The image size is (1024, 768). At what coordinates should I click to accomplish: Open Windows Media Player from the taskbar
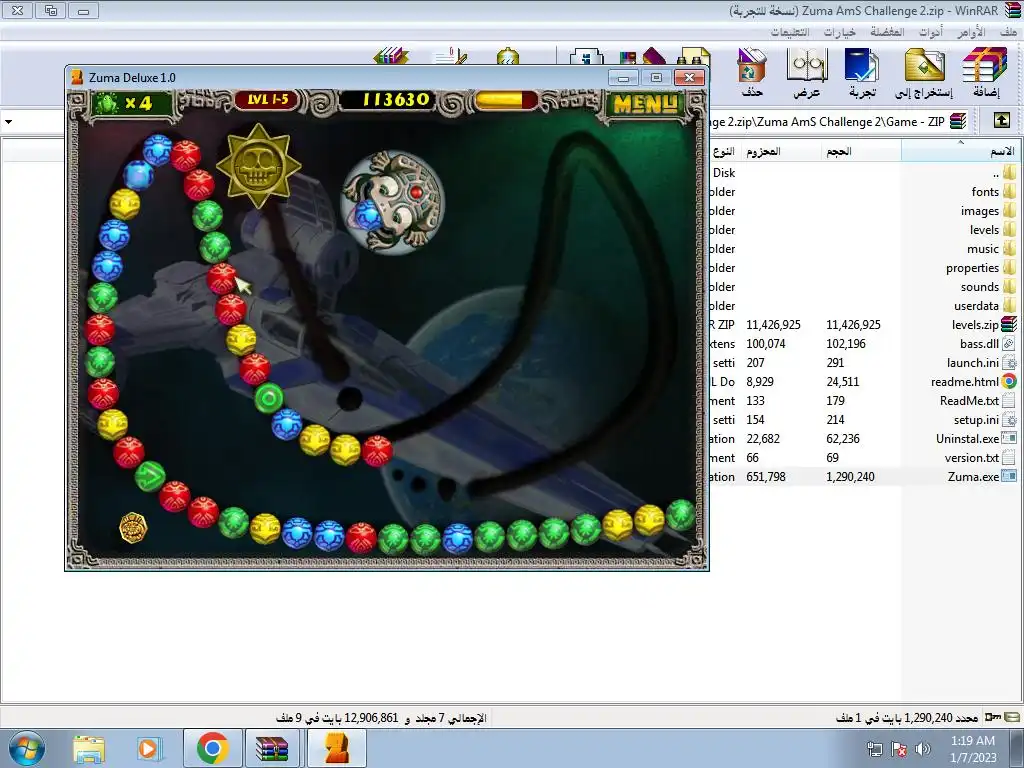(x=150, y=748)
